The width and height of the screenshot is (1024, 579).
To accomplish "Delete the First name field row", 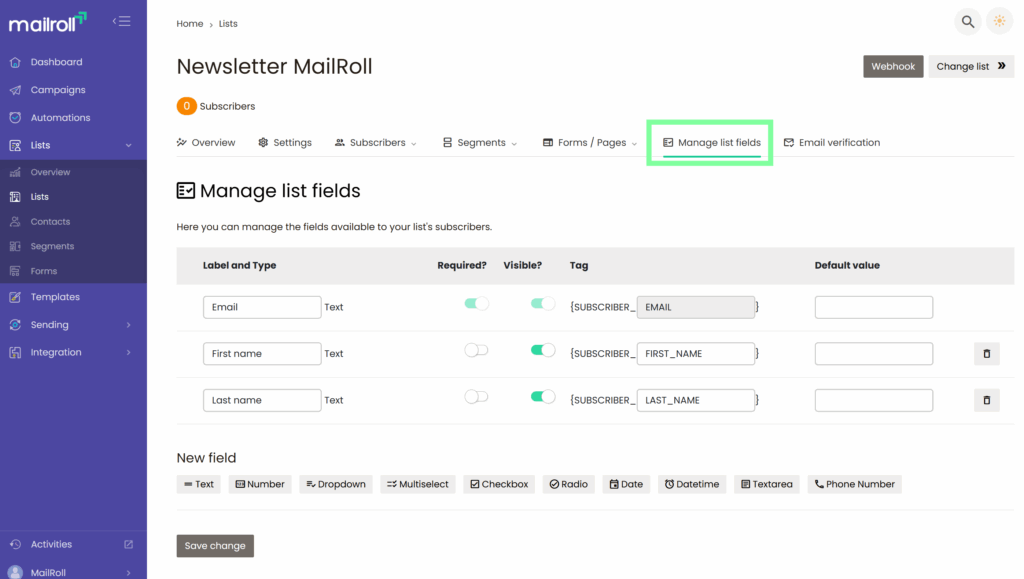I will pyautogui.click(x=986, y=354).
